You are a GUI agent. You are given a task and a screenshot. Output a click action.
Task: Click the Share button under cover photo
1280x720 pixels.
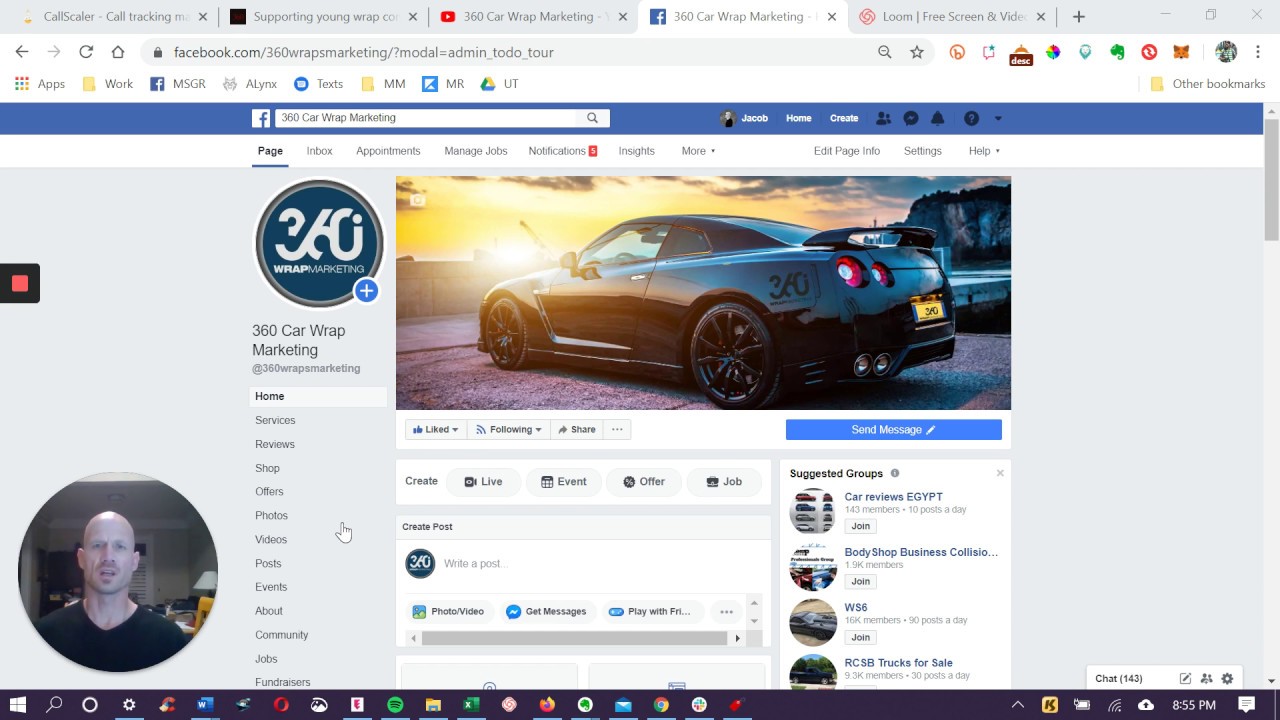pos(577,430)
